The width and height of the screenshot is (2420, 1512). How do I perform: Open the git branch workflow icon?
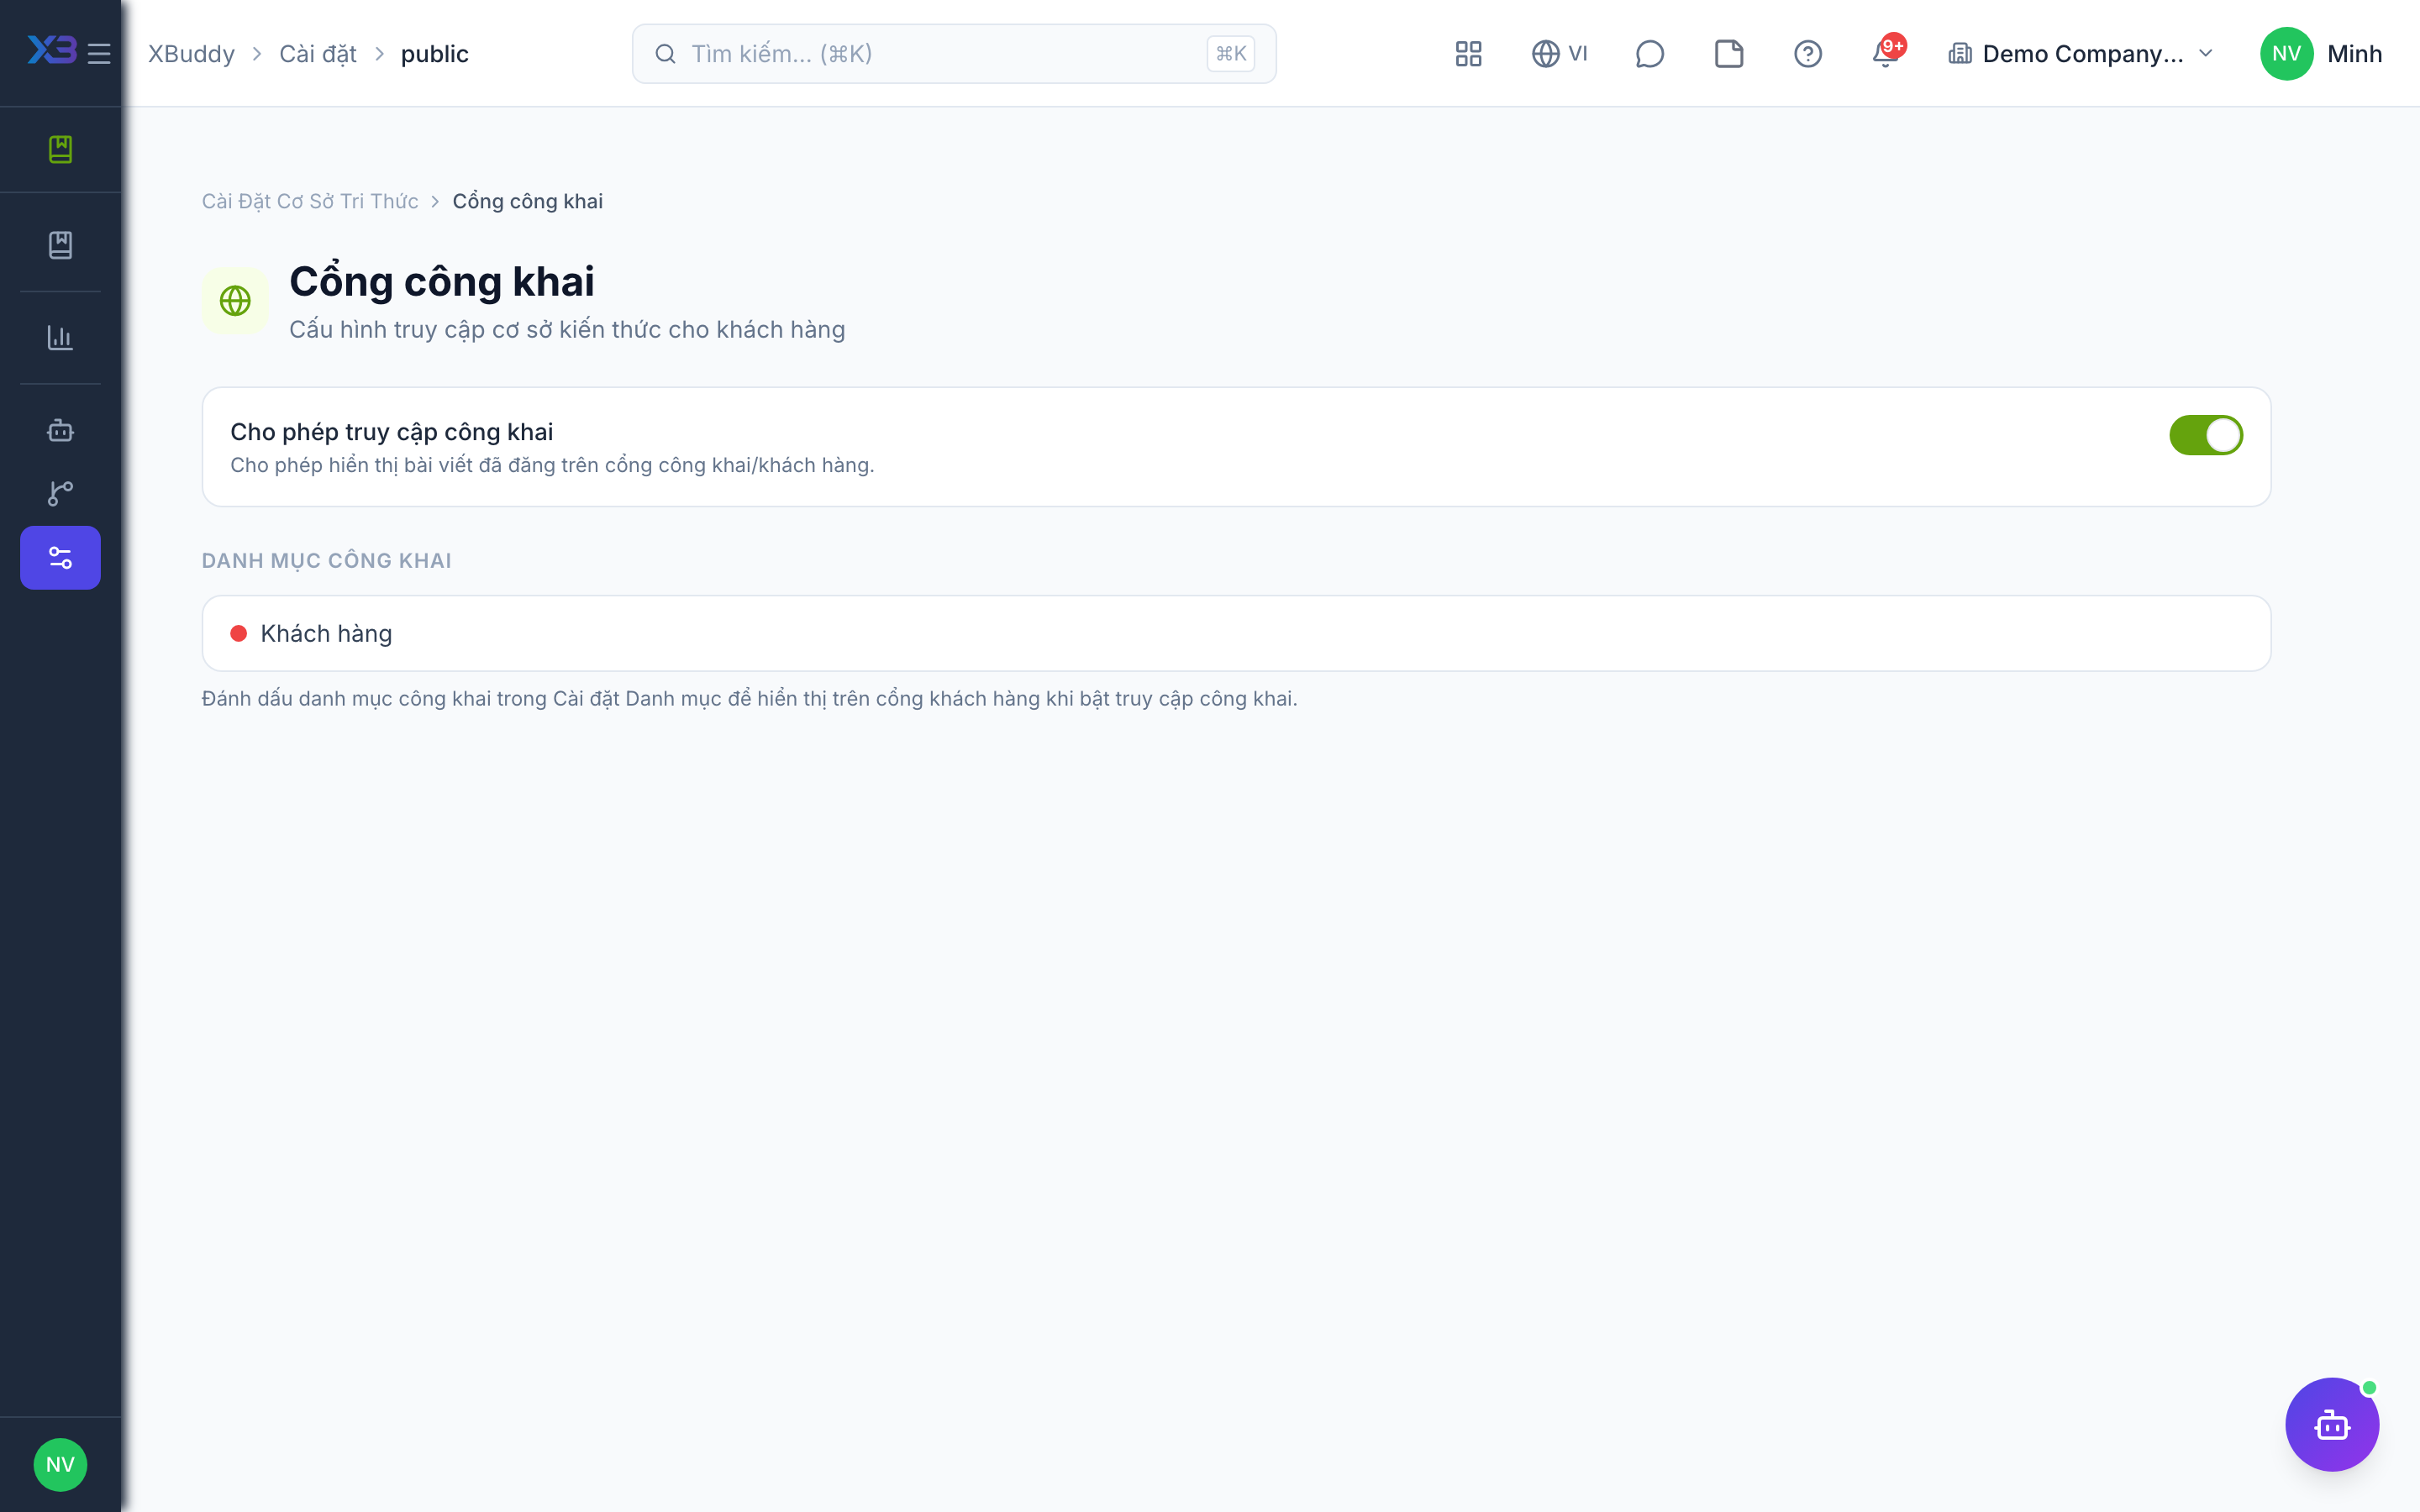click(x=60, y=493)
